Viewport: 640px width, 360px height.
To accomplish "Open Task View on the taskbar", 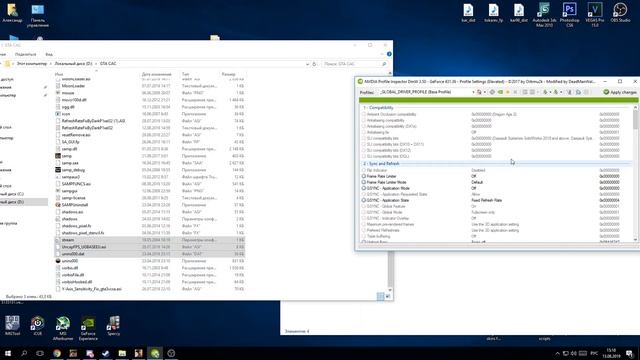I will pos(40,353).
